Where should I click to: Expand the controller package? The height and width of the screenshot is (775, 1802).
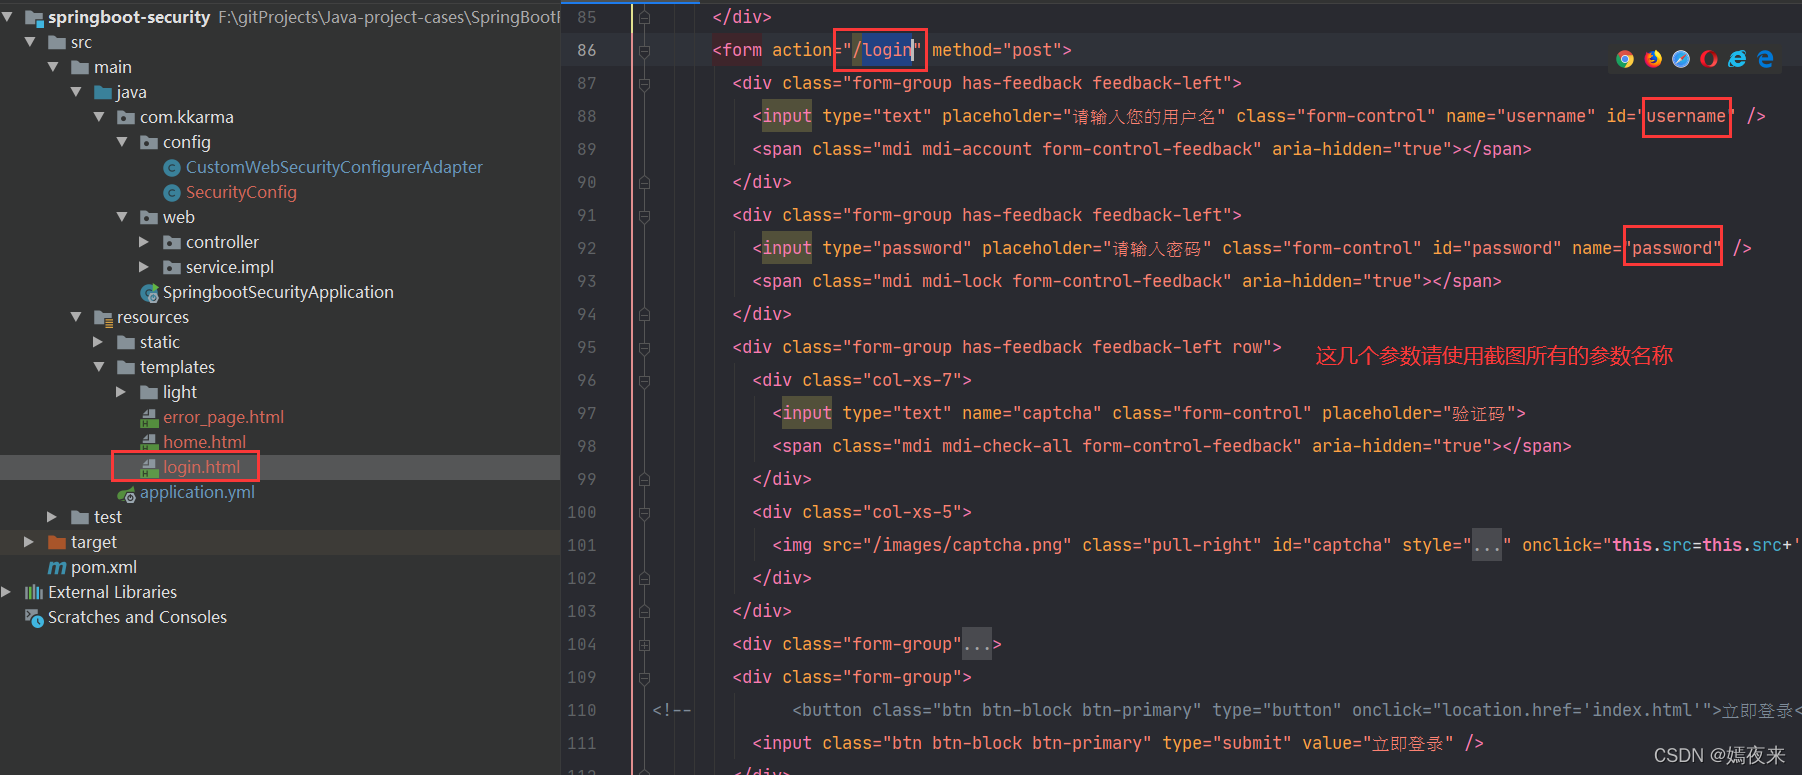coord(144,242)
